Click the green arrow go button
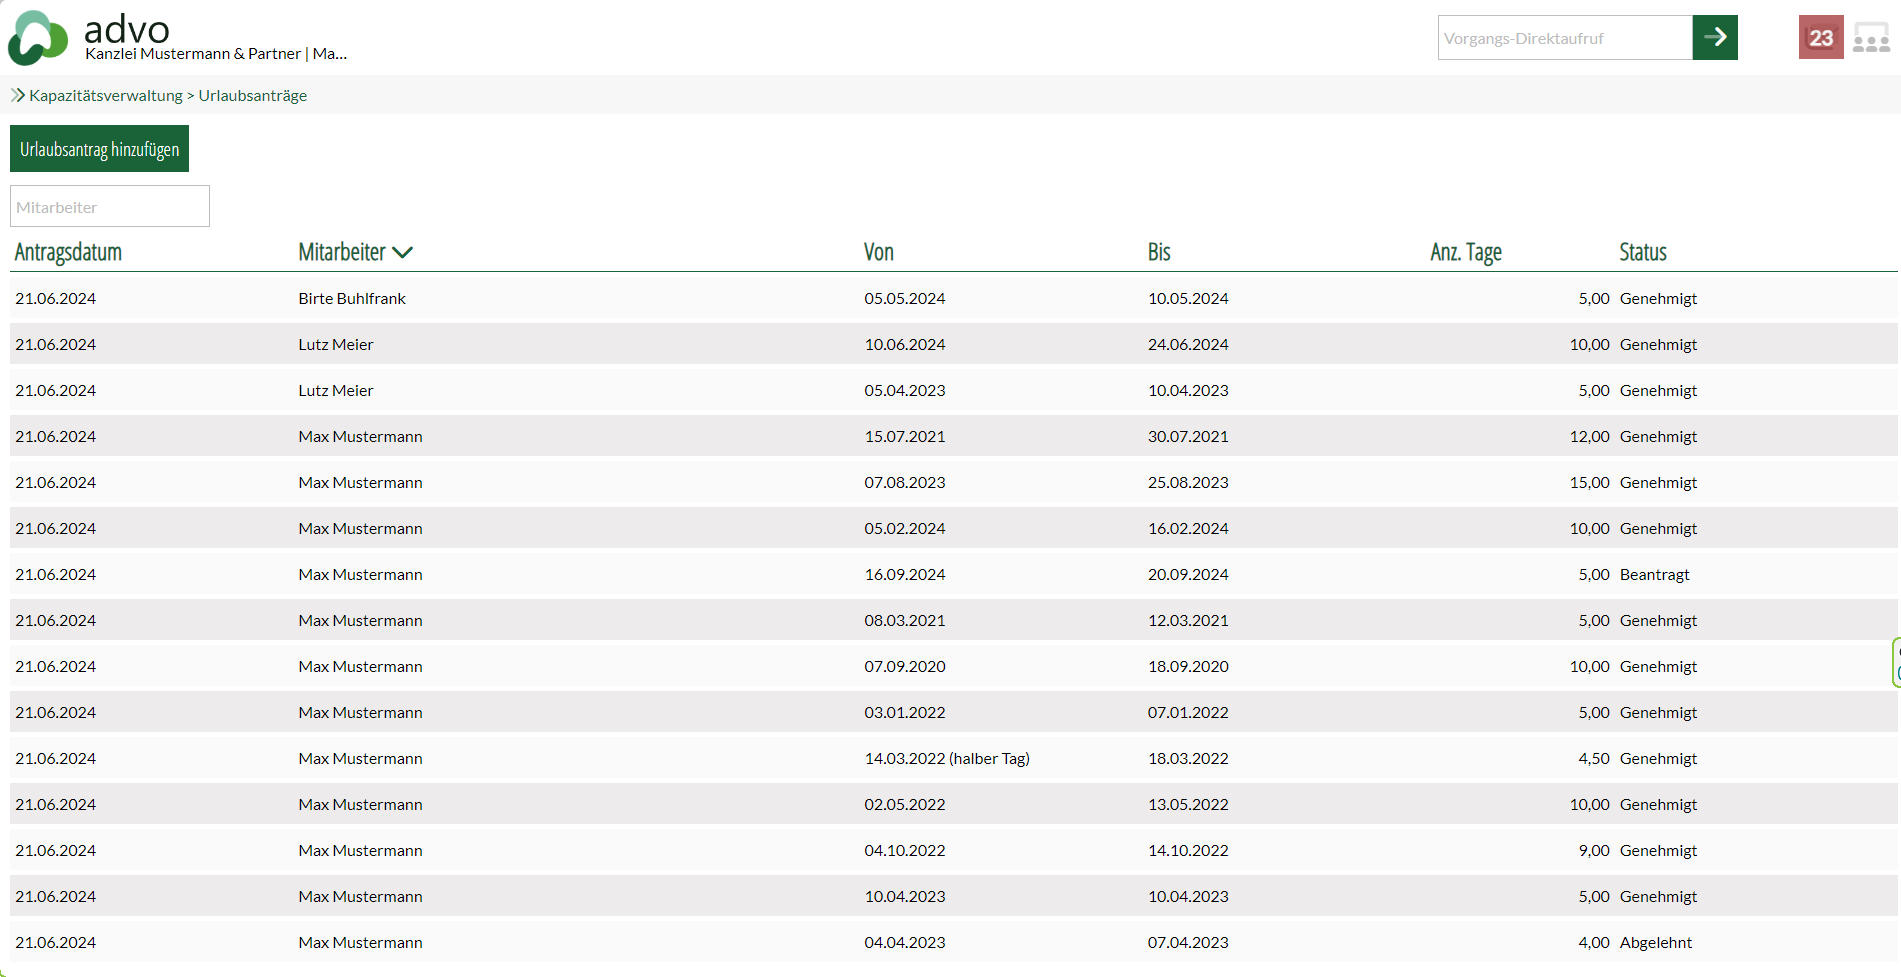Image resolution: width=1901 pixels, height=977 pixels. pos(1714,38)
